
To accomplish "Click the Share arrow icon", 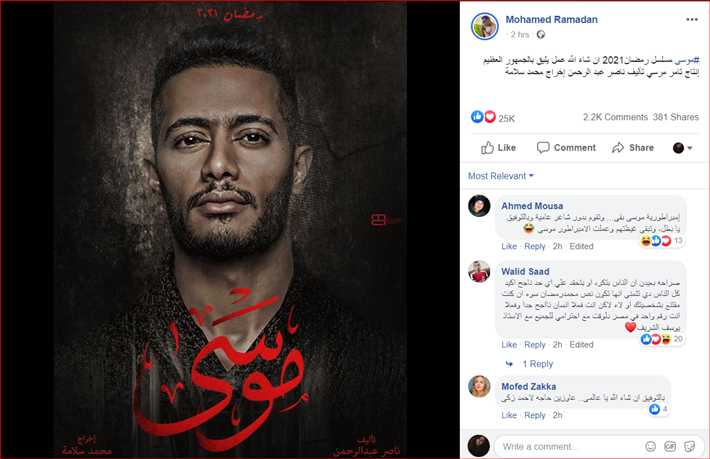I will click(618, 148).
